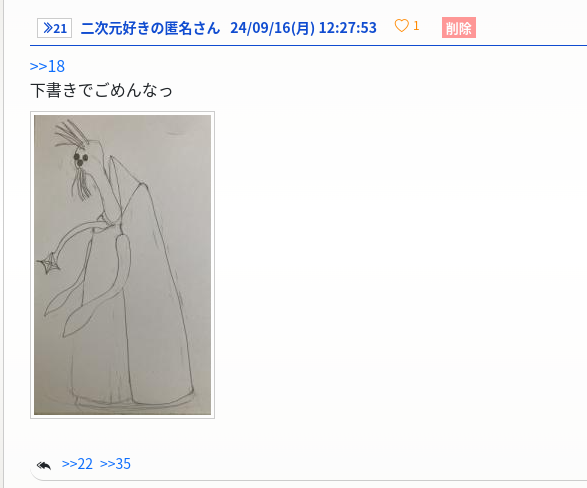587x488 pixels.
Task: Click the blue divider line under the header
Action: coord(308,46)
